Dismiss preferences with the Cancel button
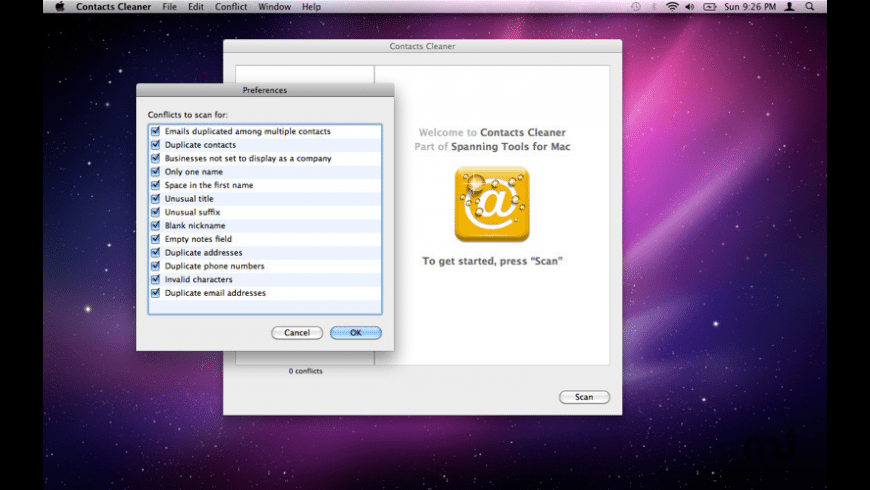 297,332
